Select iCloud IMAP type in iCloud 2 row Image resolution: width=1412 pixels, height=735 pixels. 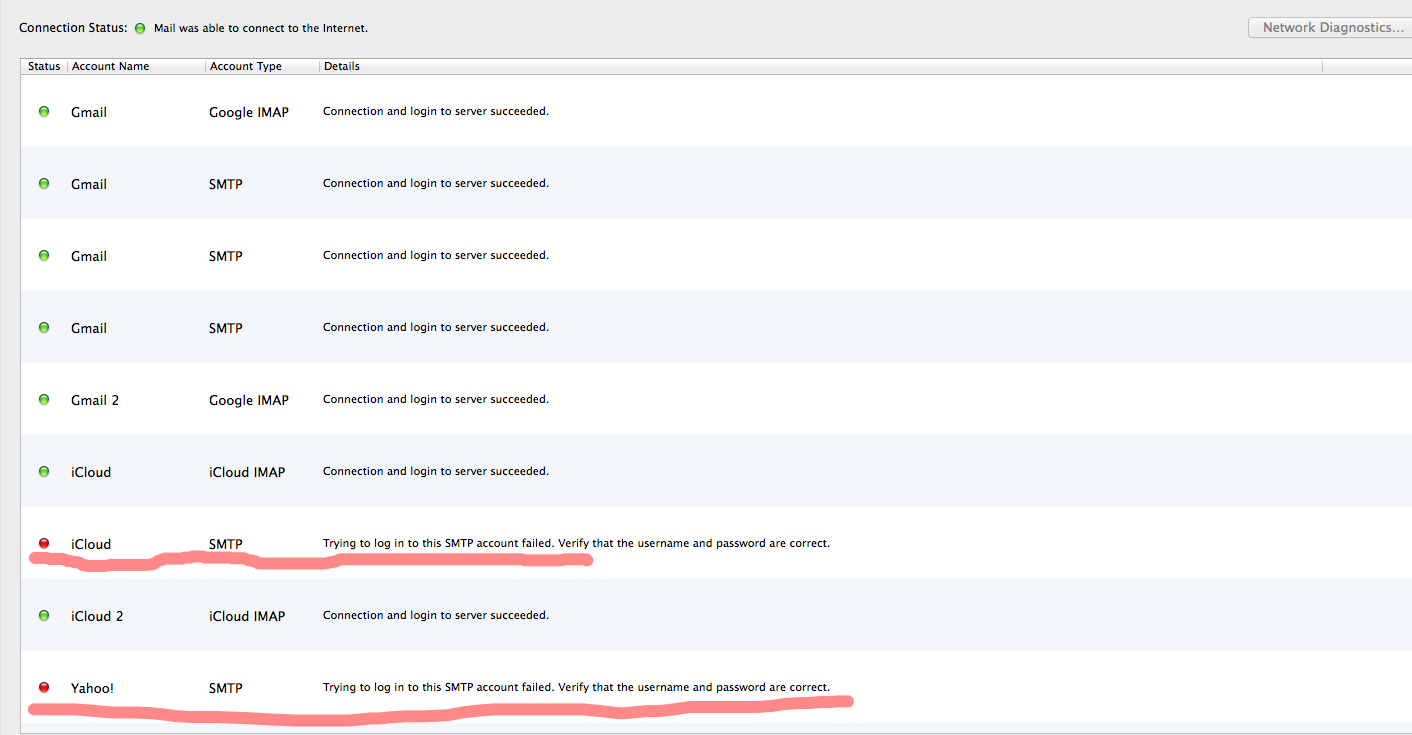coord(247,616)
